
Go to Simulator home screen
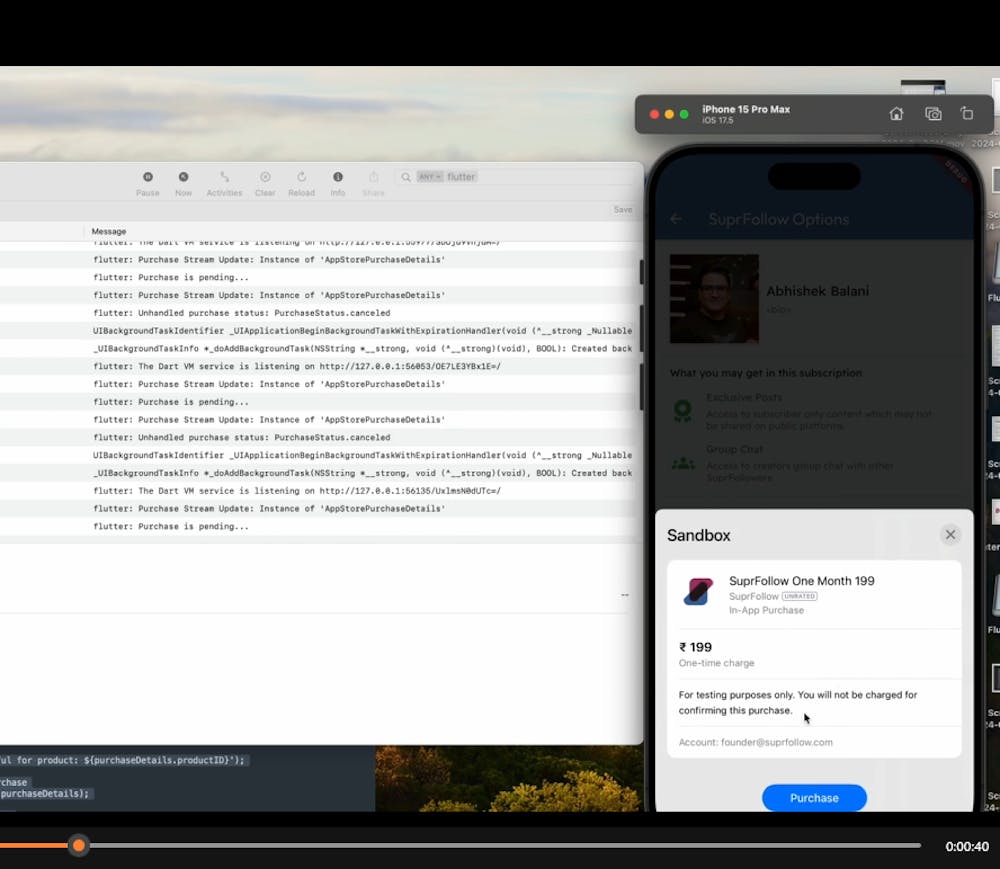point(896,113)
